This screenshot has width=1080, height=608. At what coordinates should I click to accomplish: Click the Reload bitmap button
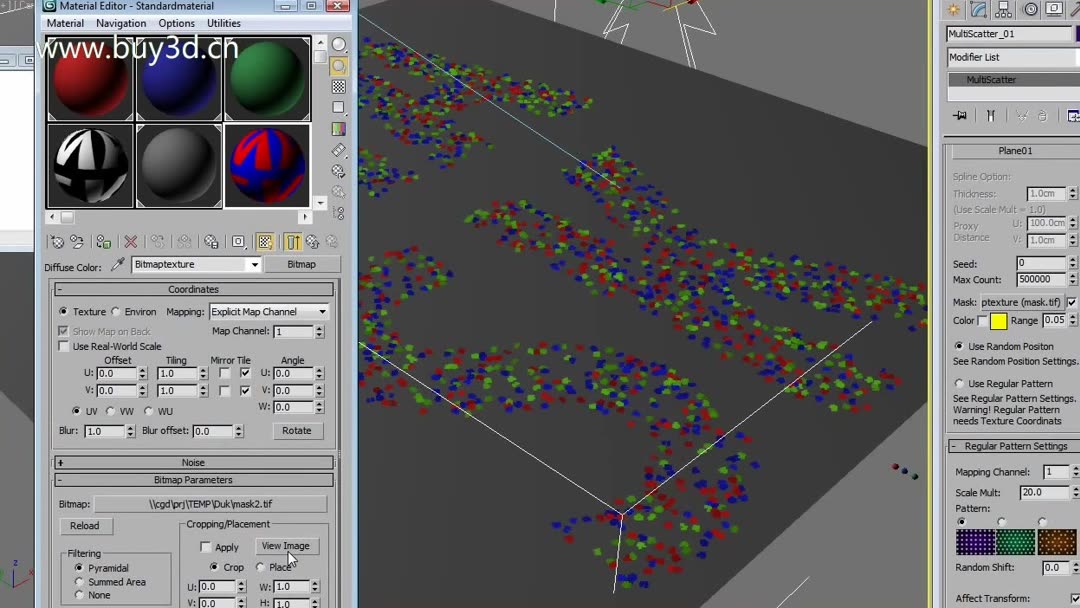[85, 526]
